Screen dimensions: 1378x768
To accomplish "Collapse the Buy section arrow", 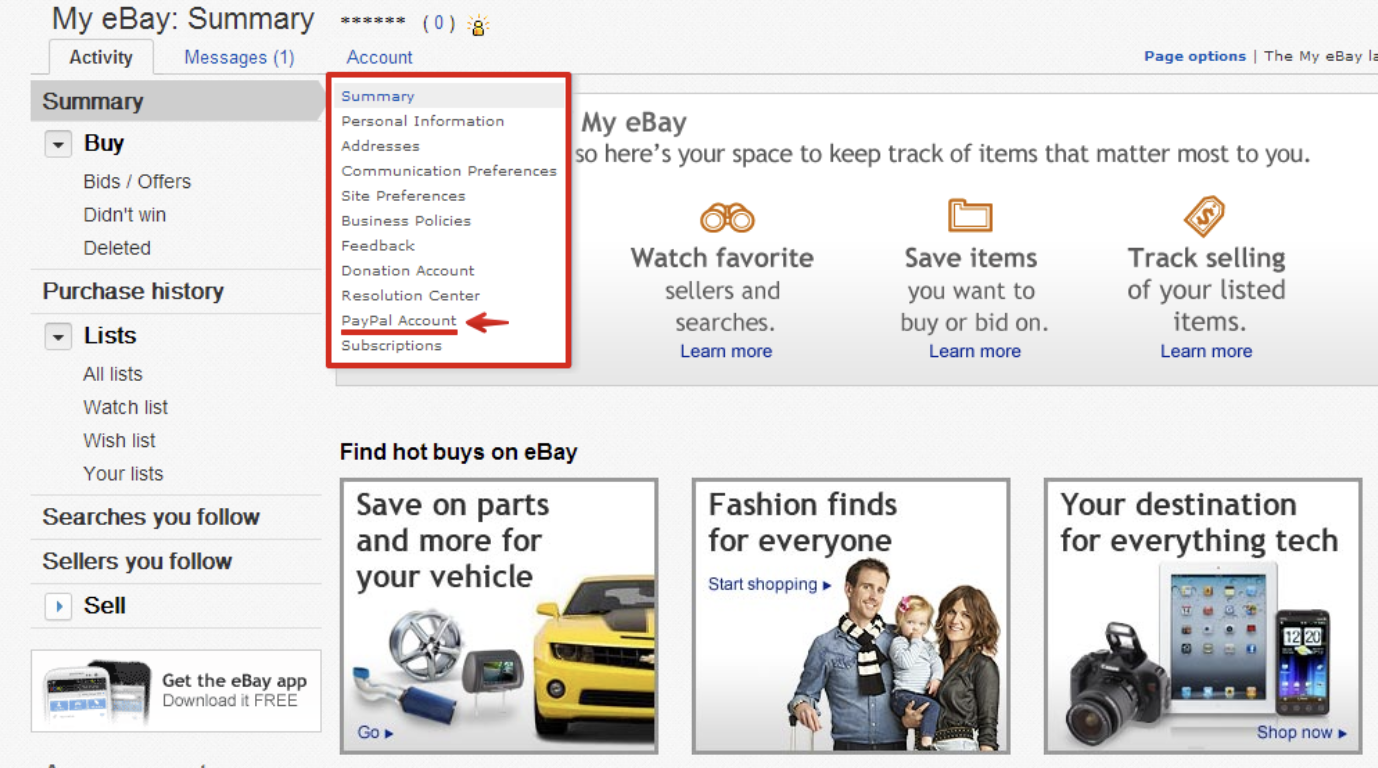I will point(58,145).
